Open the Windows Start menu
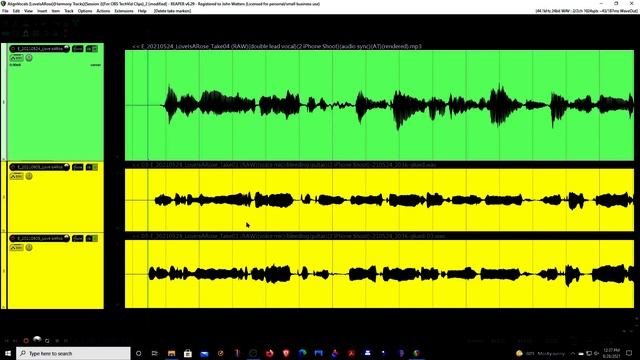The image size is (640, 360). [x=7, y=353]
